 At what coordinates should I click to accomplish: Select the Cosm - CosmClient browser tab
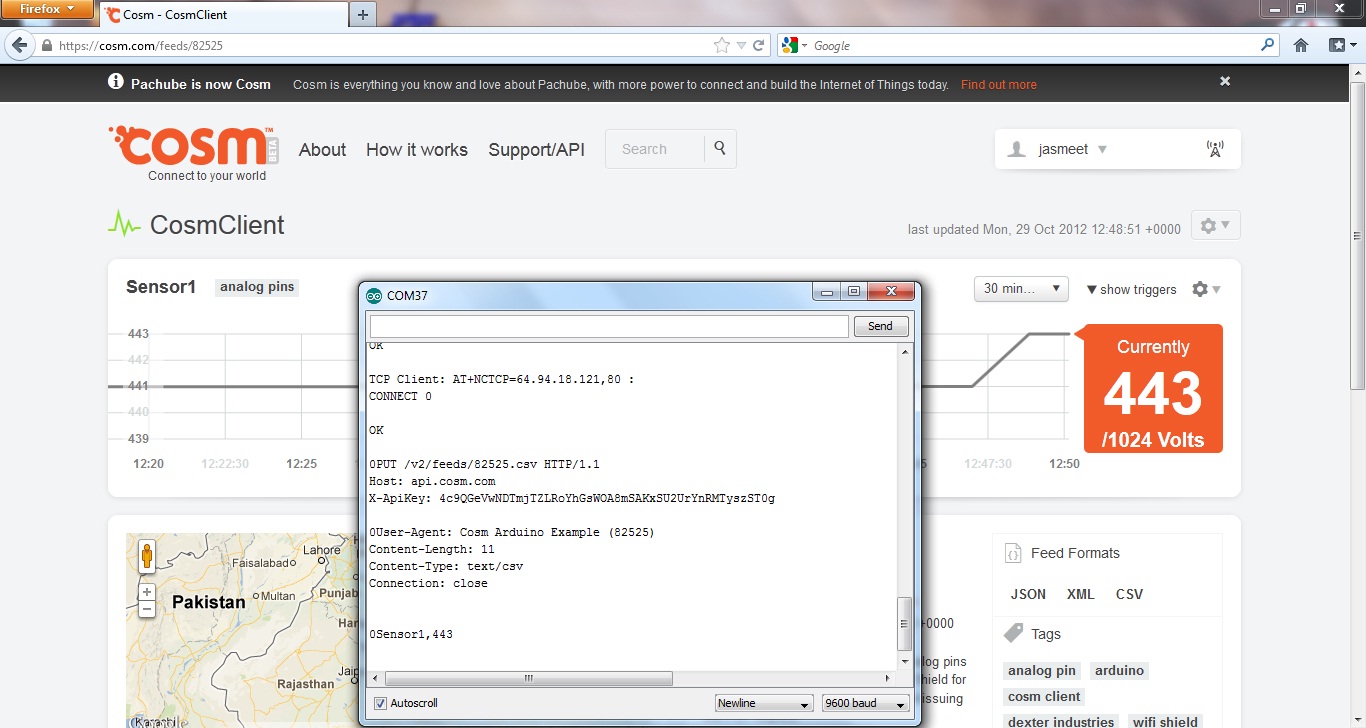pos(222,15)
